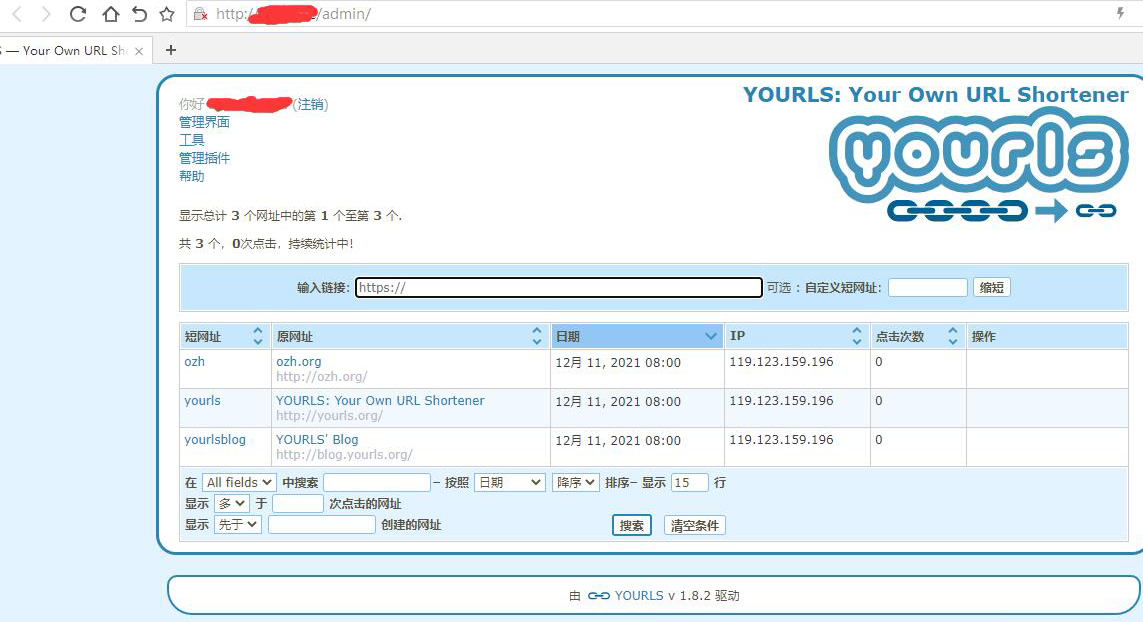Open the 管理插件 menu link

[x=204, y=158]
